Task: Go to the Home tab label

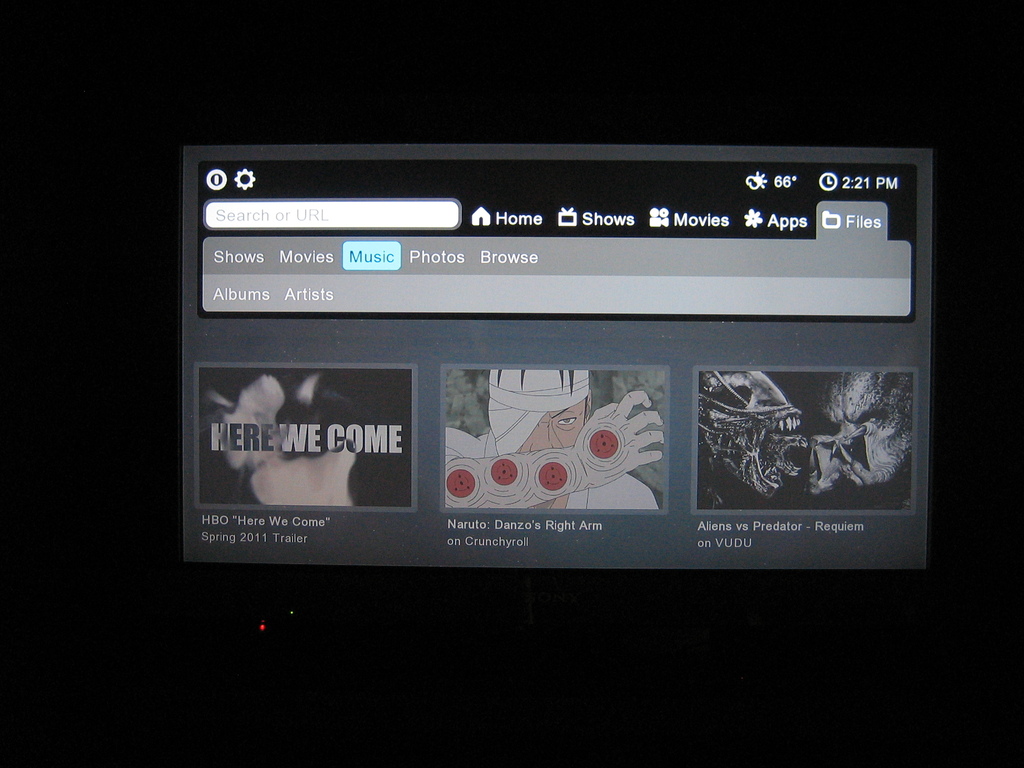Action: tap(519, 219)
